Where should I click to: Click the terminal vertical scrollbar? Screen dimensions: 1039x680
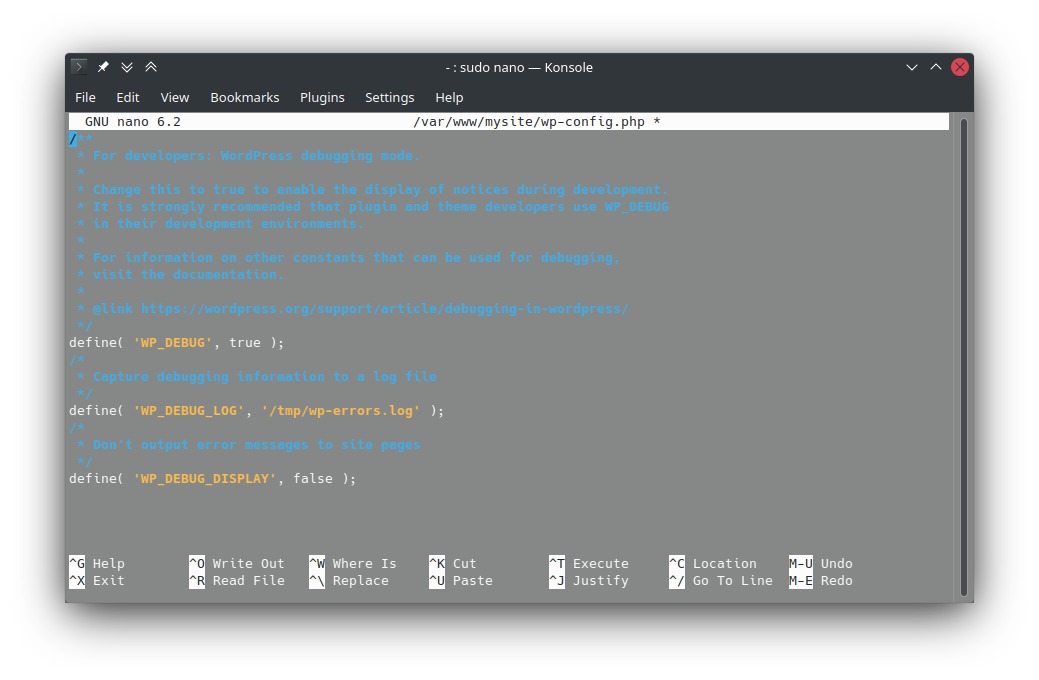pyautogui.click(x=963, y=357)
